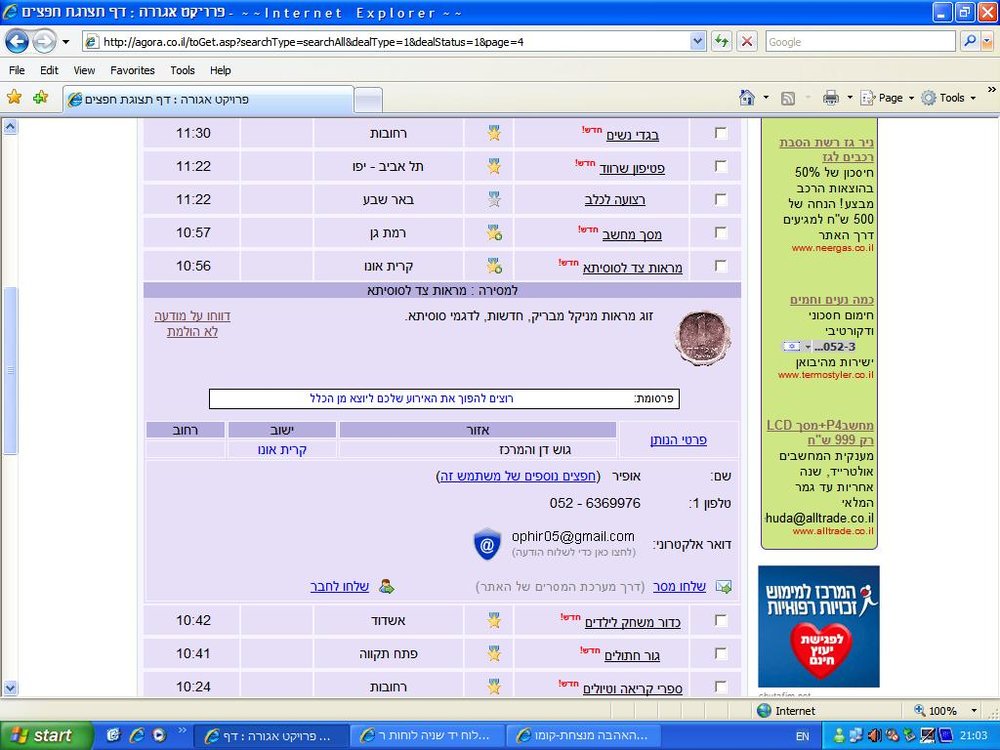Click the star icon in the רמת גן row
The width and height of the screenshot is (1000, 750).
[494, 232]
